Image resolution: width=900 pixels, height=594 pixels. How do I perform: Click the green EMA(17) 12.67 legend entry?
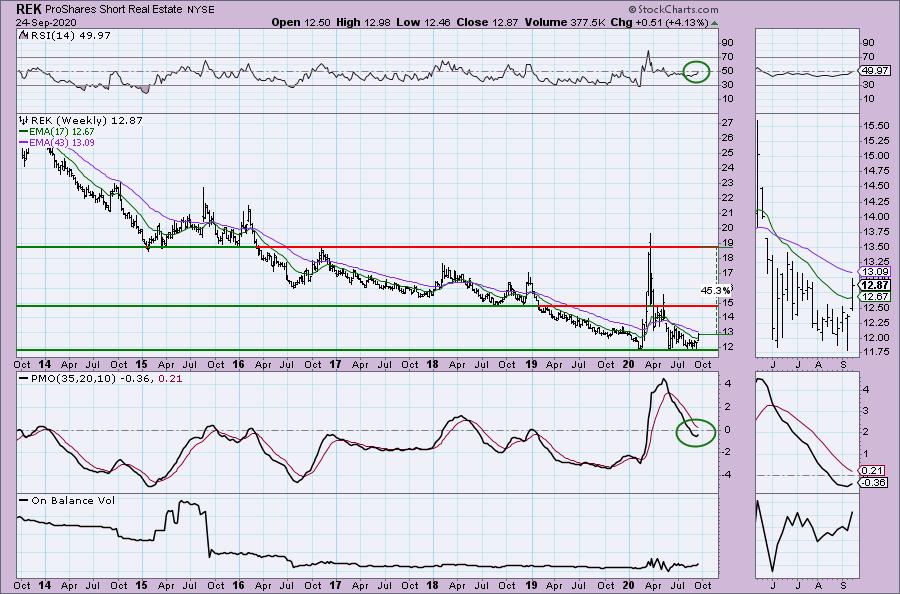pyautogui.click(x=56, y=131)
